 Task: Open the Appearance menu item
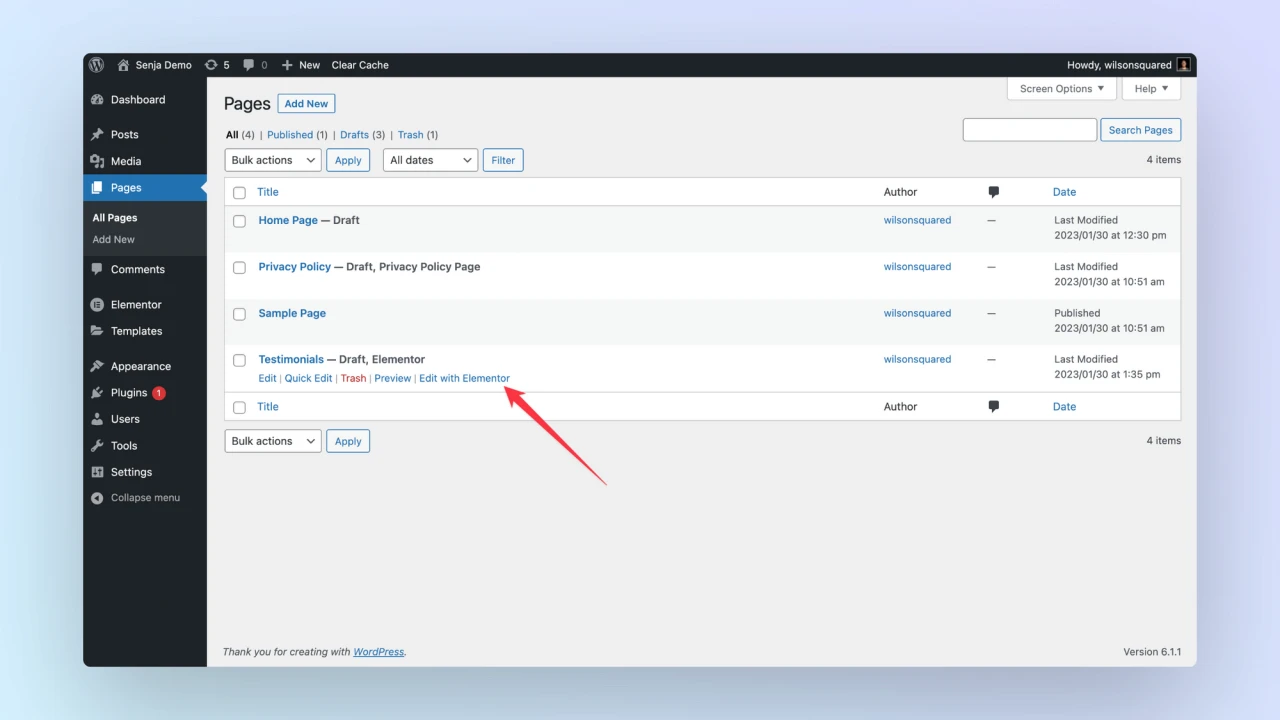140,367
